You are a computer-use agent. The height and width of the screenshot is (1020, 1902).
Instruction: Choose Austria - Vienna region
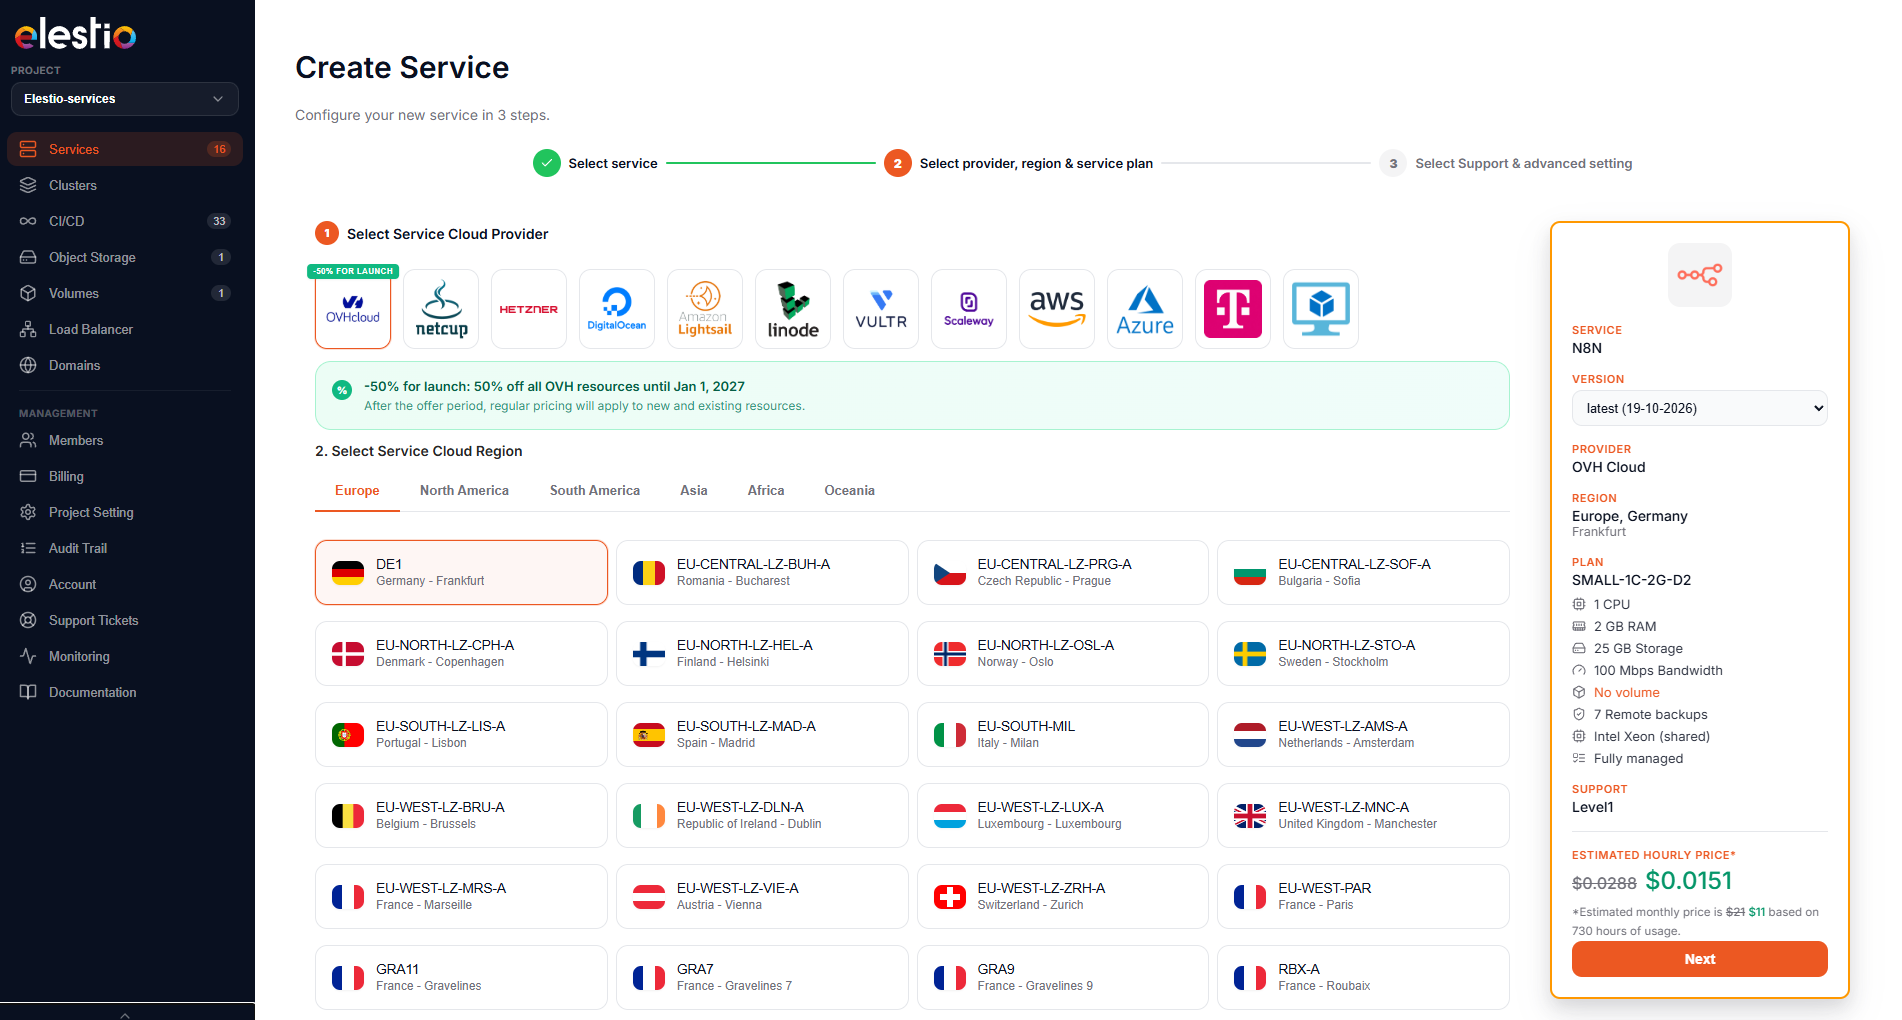[762, 897]
